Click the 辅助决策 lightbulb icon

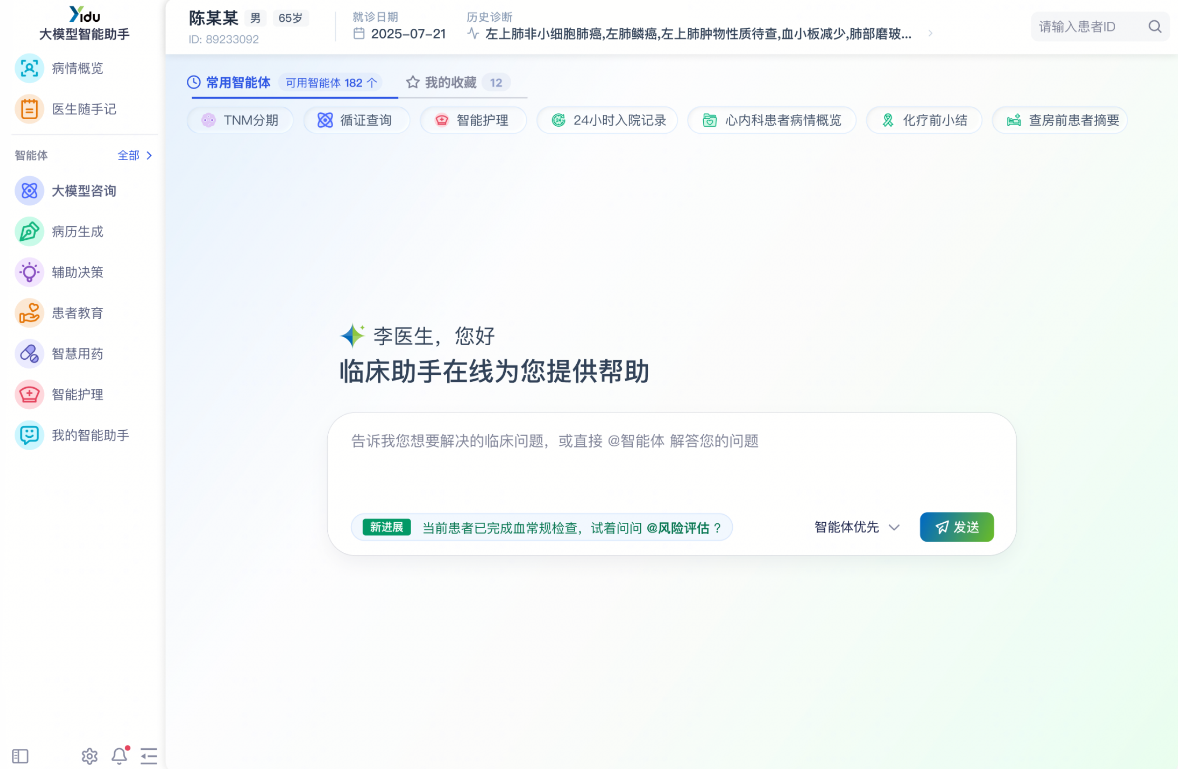click(29, 272)
